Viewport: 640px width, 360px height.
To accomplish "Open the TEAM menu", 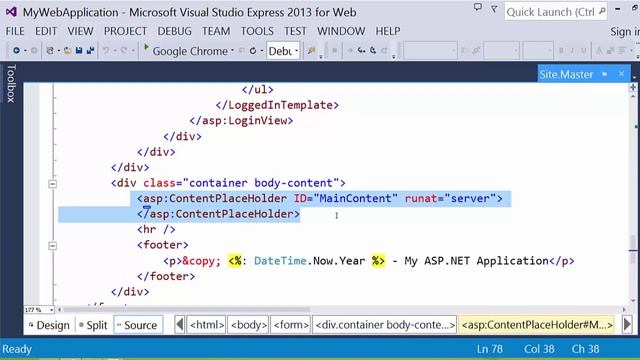I will [216, 31].
